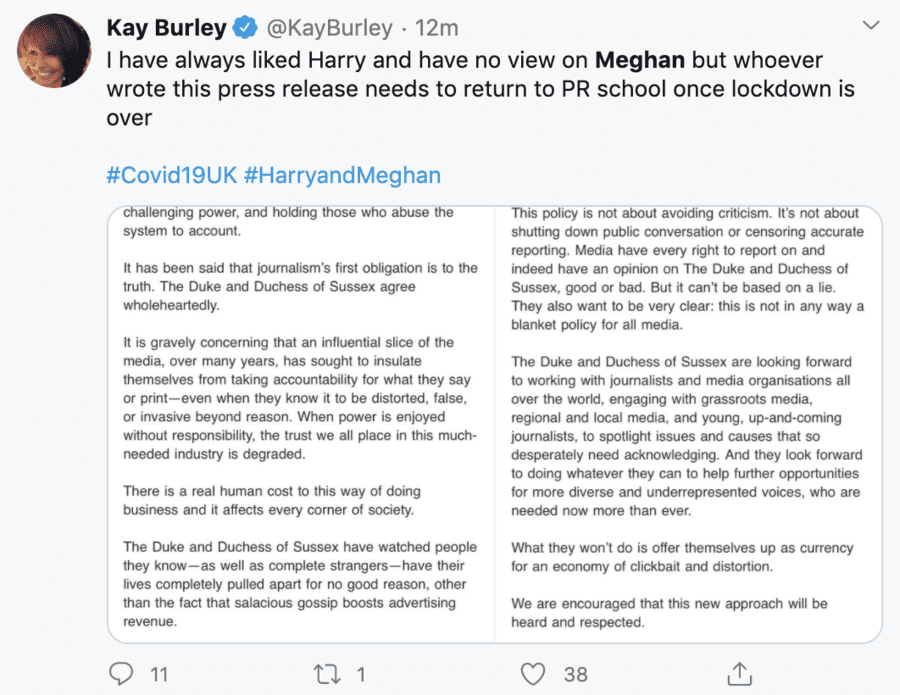Open the share tweet icon
Screen dimensions: 900x695
pos(740,672)
